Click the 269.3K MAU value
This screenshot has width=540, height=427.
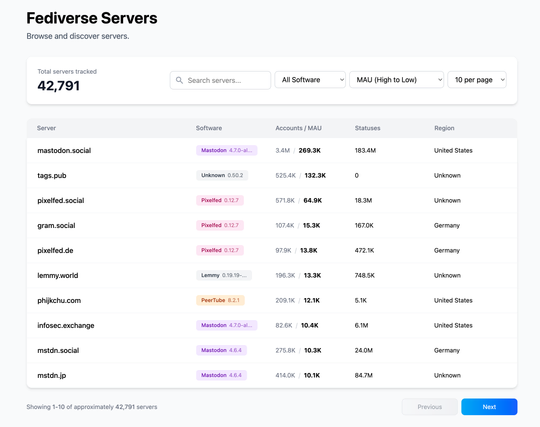[x=310, y=150]
